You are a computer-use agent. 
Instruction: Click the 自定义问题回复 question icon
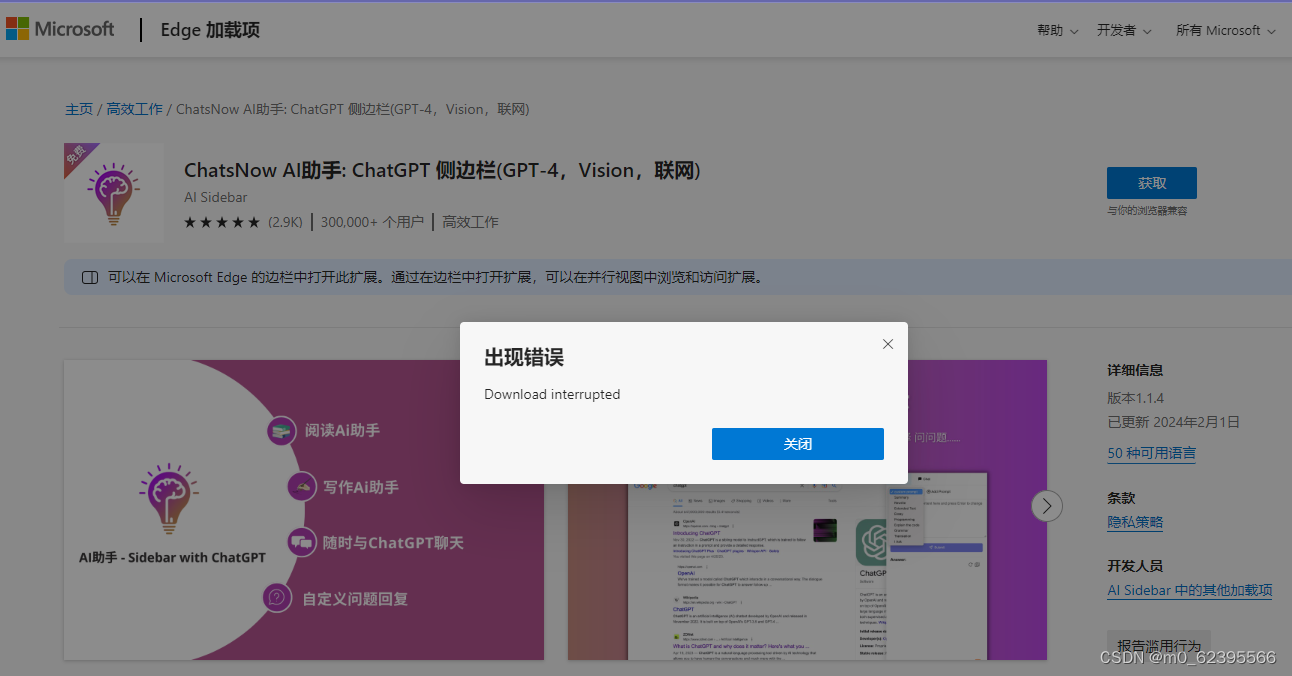point(277,598)
